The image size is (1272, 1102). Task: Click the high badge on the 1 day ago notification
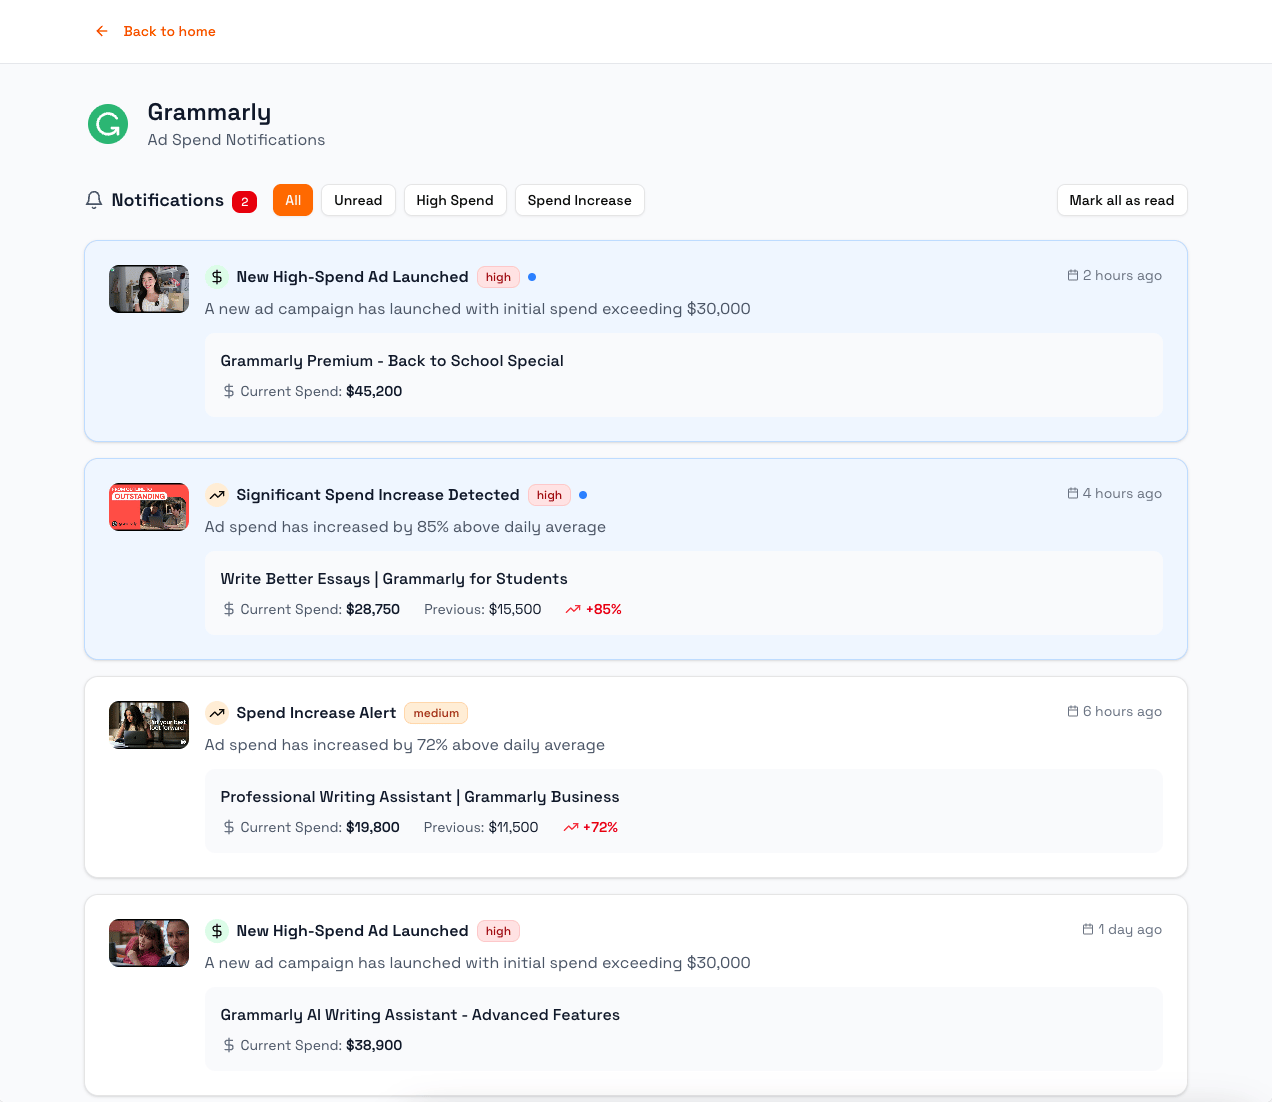point(498,931)
